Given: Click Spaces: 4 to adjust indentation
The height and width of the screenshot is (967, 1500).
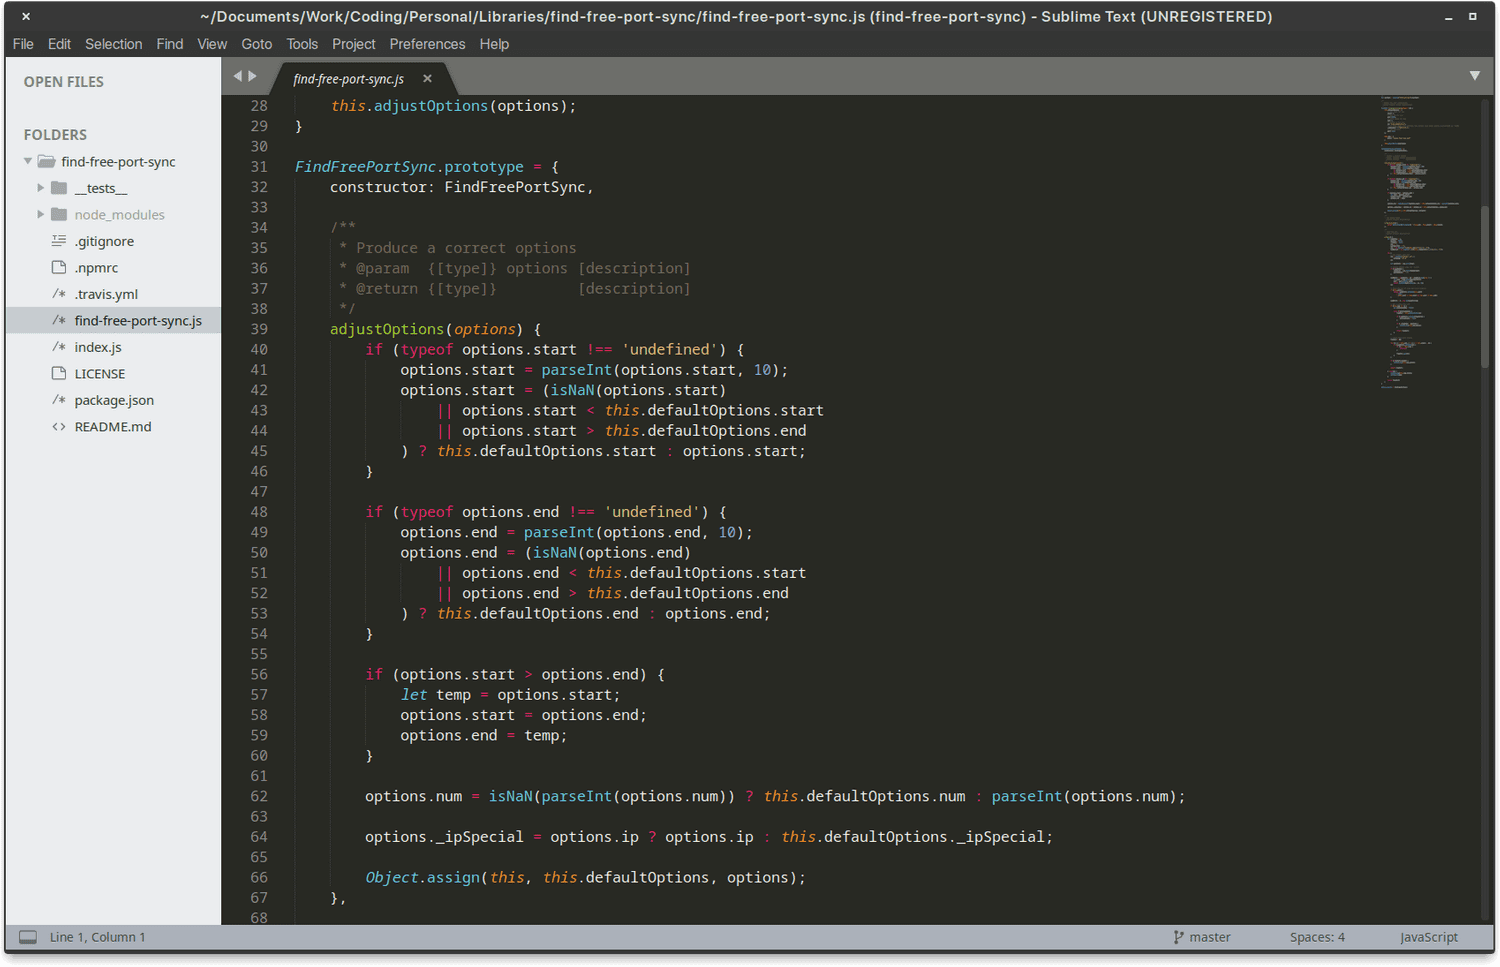Looking at the screenshot, I should click(1317, 937).
